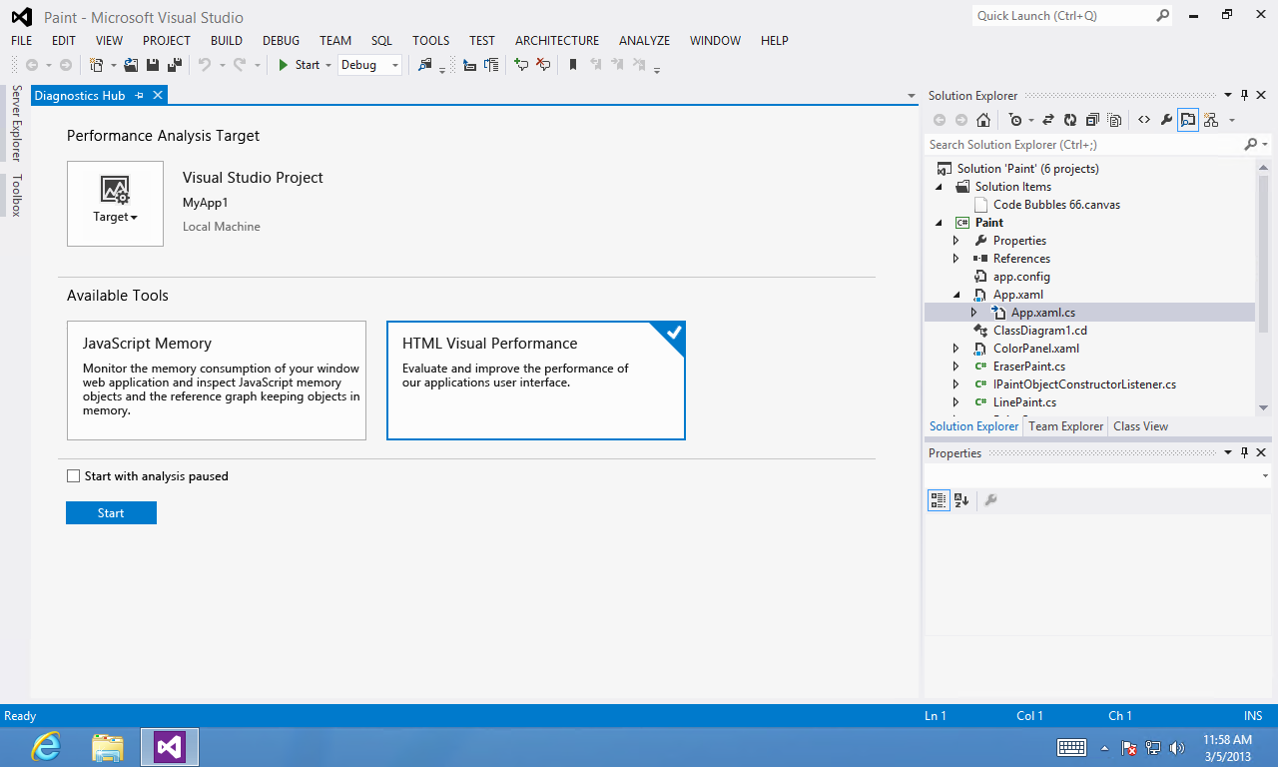Viewport: 1278px width, 767px height.
Task: Toggle Preview Selected Items in Solution Explorer
Action: tap(1188, 120)
